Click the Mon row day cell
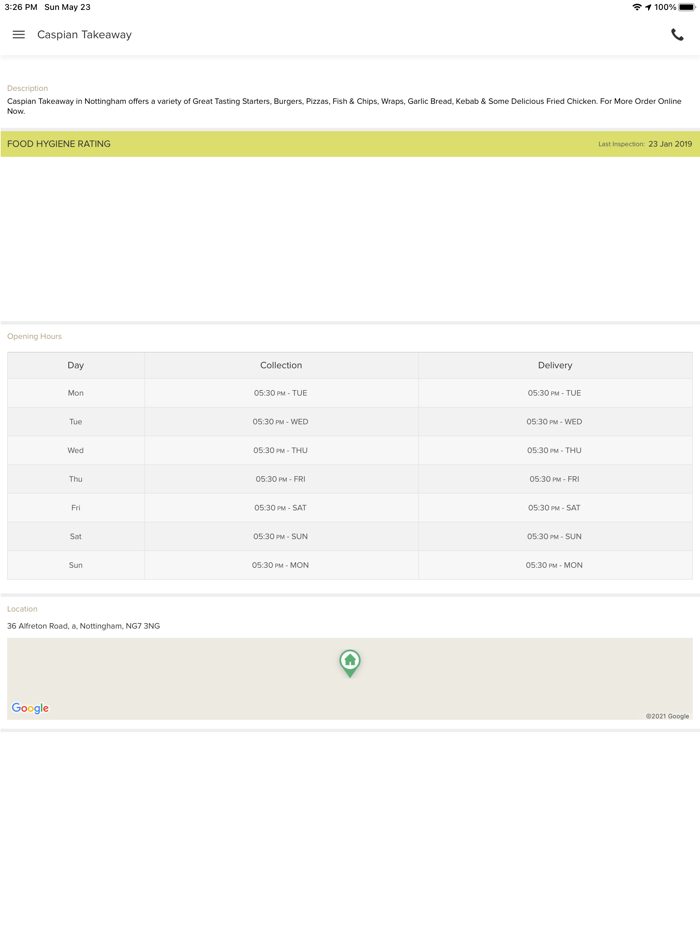 (76, 393)
